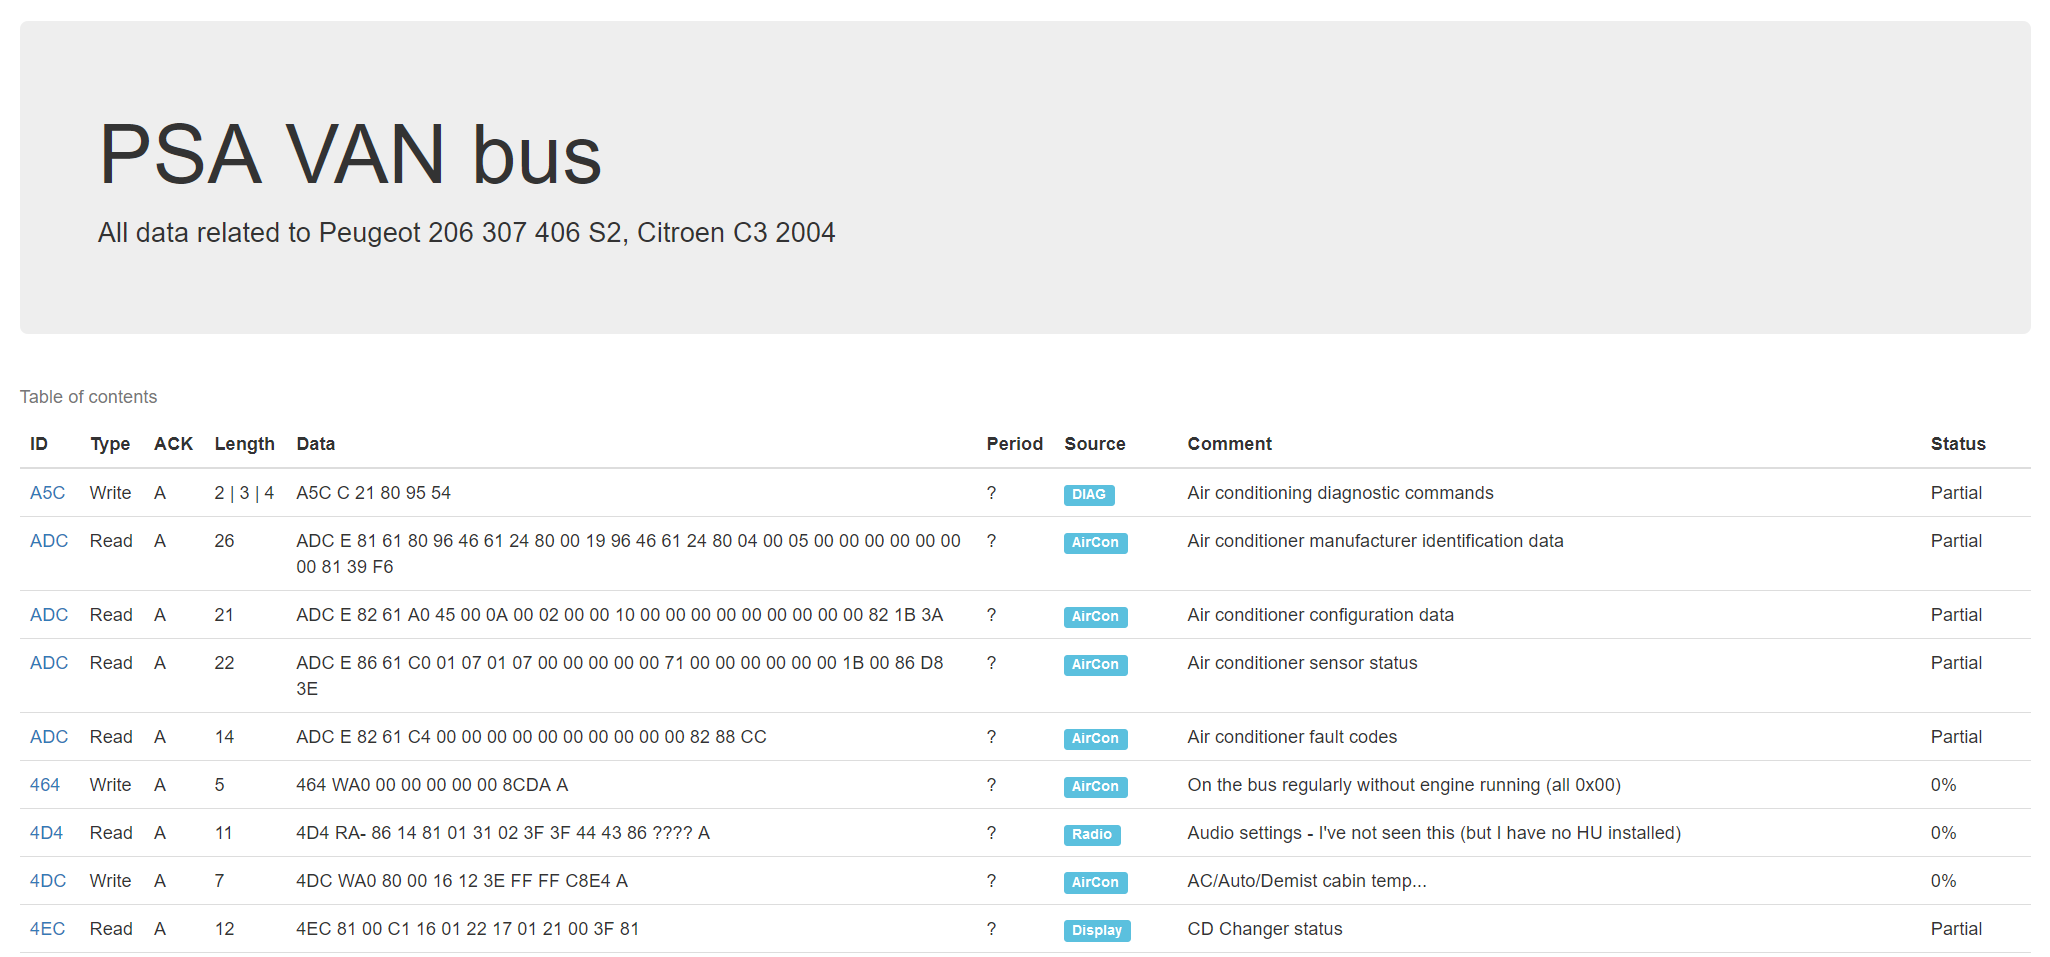Open ADC link for configuration data row
The image size is (2050, 957).
[49, 615]
